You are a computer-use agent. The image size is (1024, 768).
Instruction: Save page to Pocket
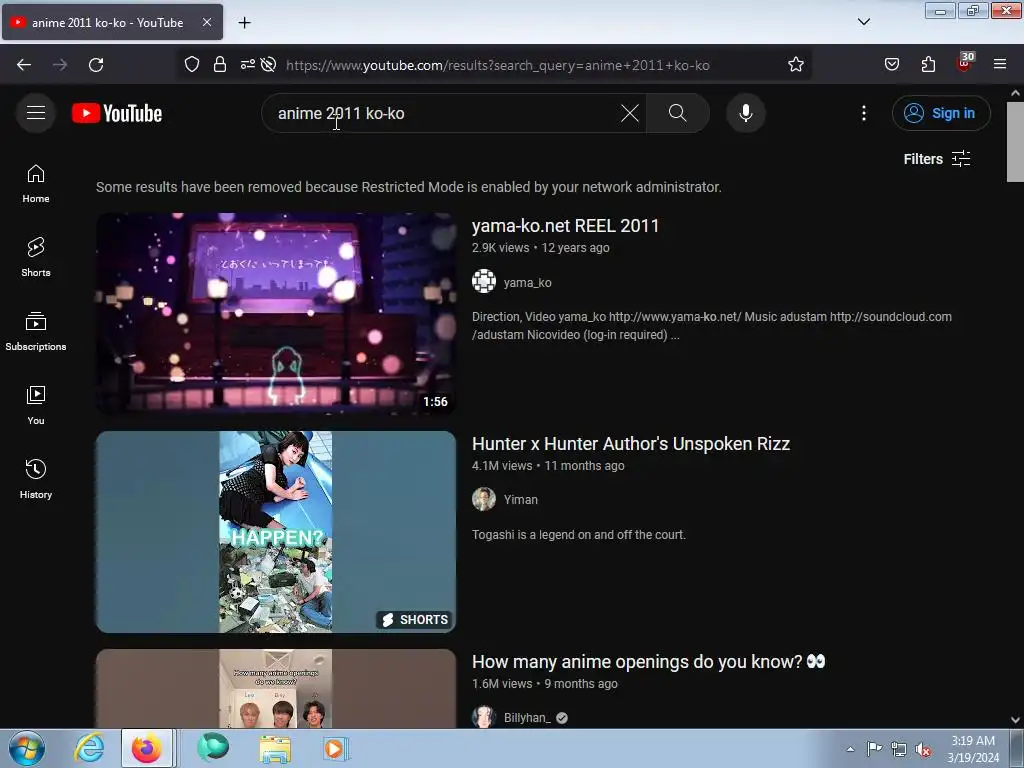point(891,65)
